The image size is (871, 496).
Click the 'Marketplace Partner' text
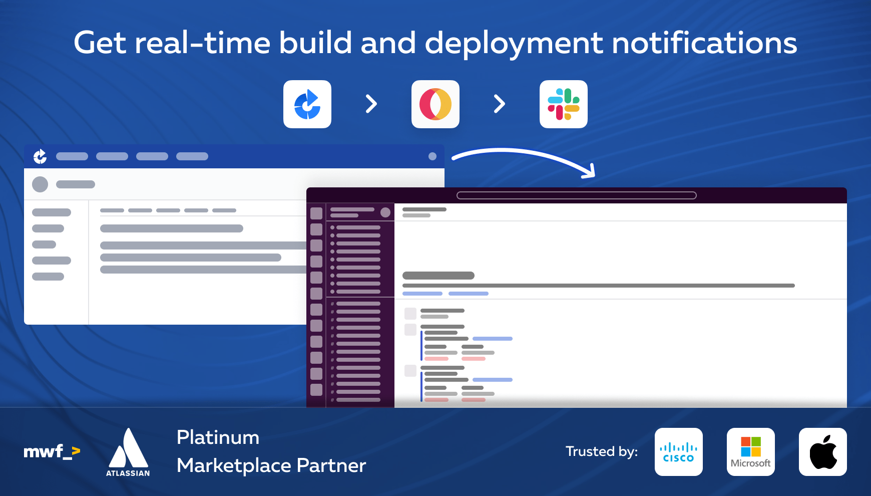click(x=271, y=465)
